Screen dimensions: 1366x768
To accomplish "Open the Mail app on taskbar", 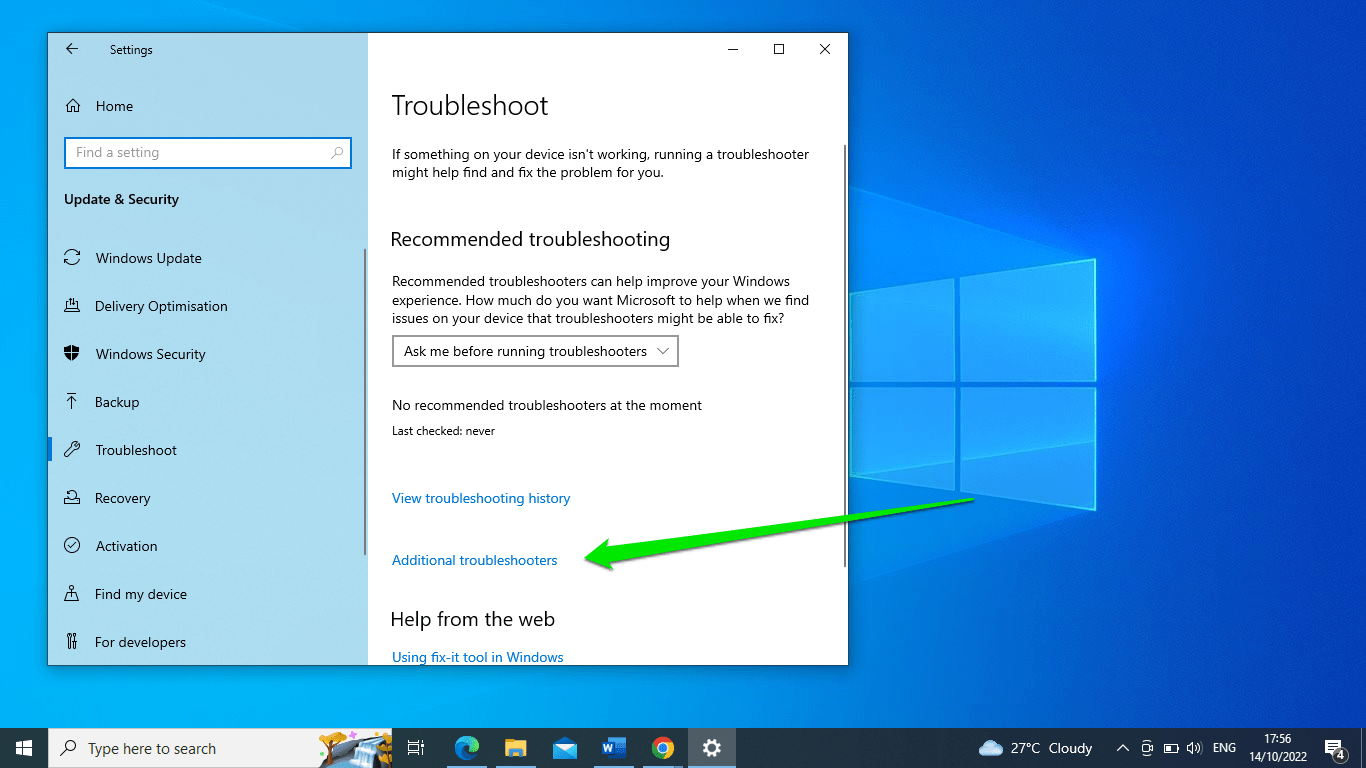I will 565,748.
